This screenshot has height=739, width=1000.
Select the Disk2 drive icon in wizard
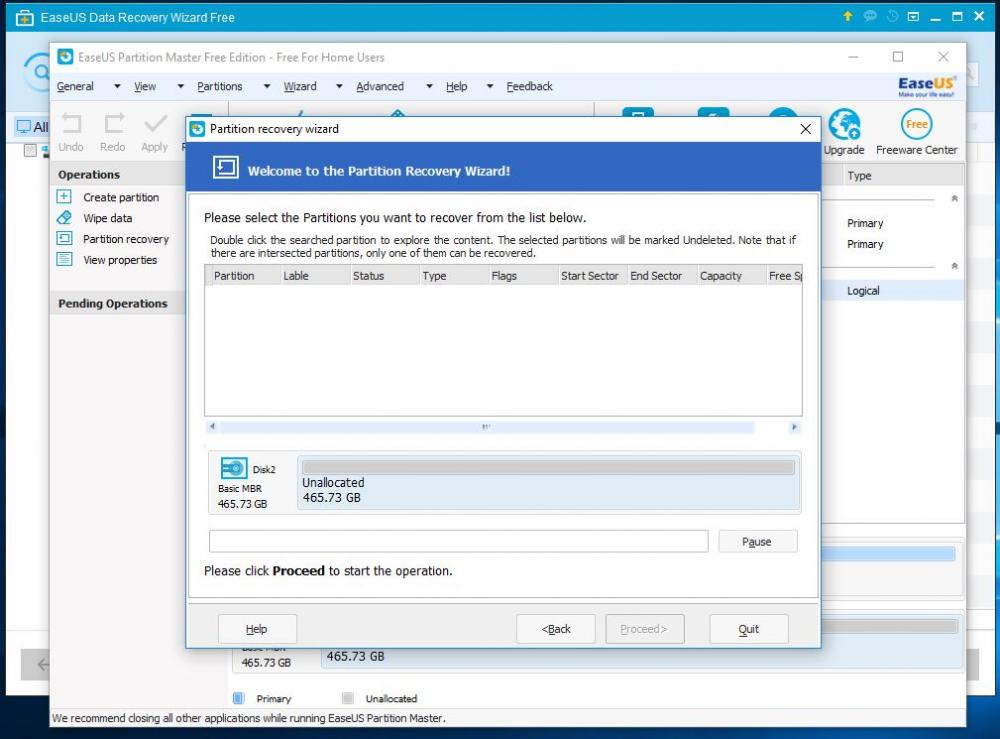[234, 468]
